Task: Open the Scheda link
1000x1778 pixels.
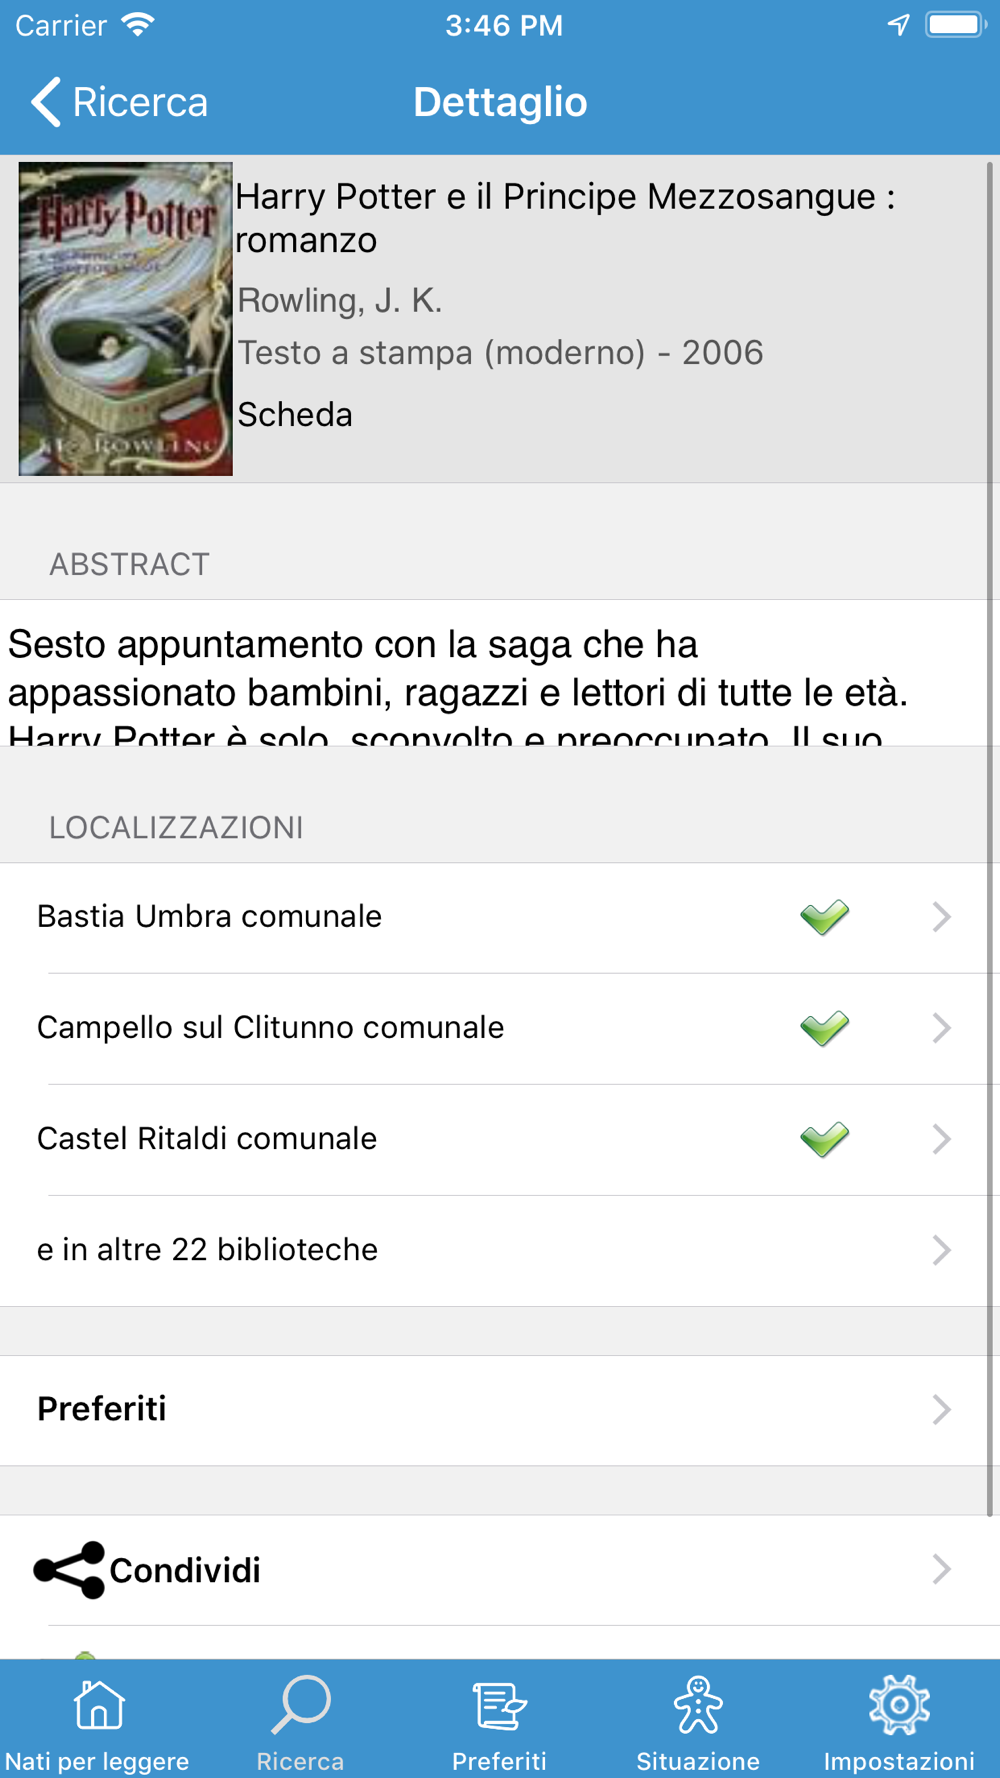Action: pos(295,414)
